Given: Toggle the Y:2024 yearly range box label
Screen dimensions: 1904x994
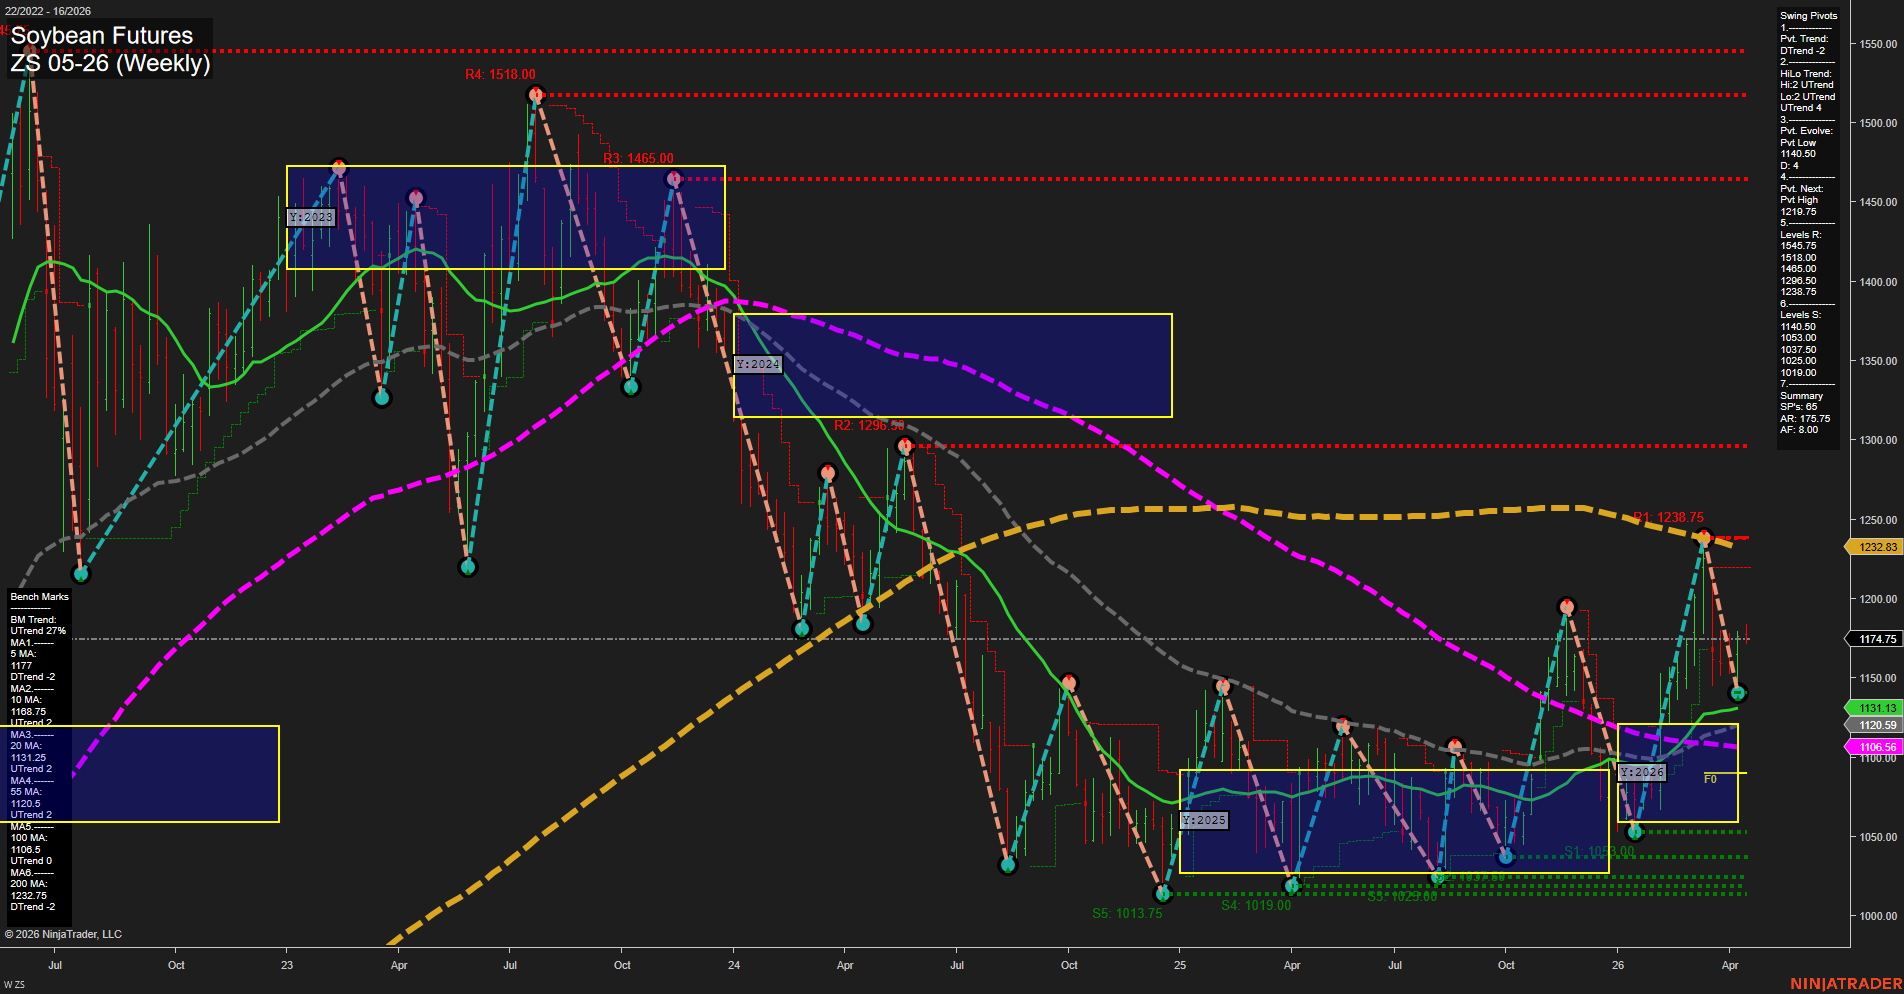Looking at the screenshot, I should click(757, 364).
